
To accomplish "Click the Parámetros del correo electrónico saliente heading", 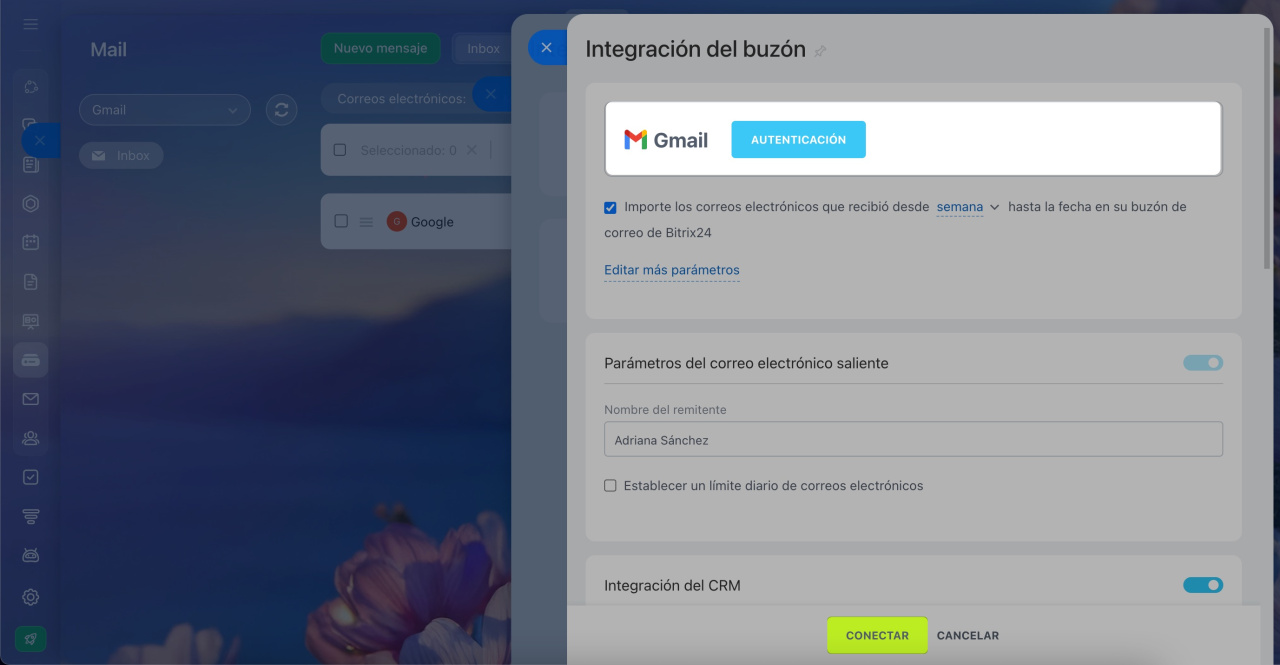I will [746, 363].
